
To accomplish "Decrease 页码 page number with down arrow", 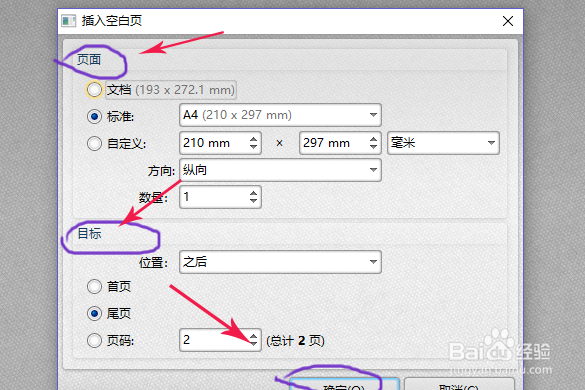I will (253, 344).
